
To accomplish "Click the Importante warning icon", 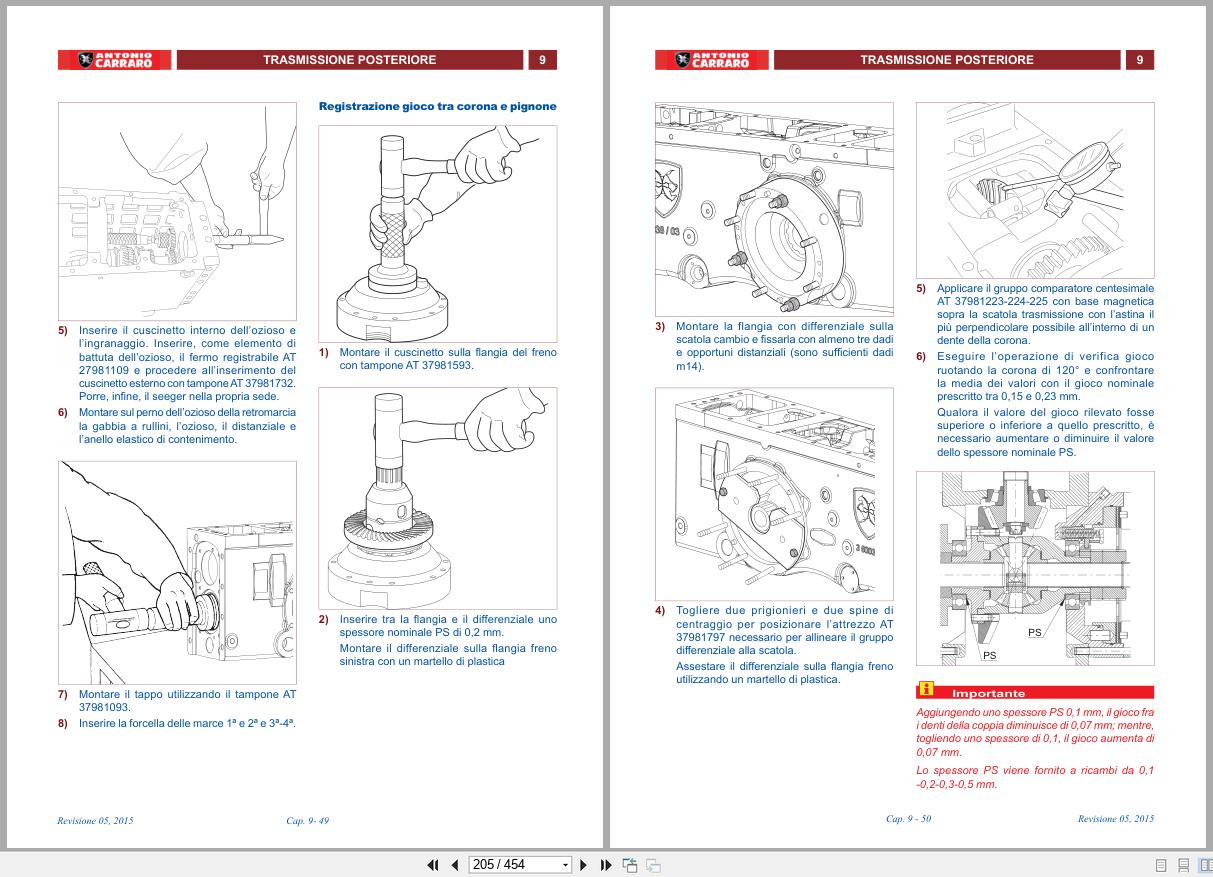I will click(926, 689).
